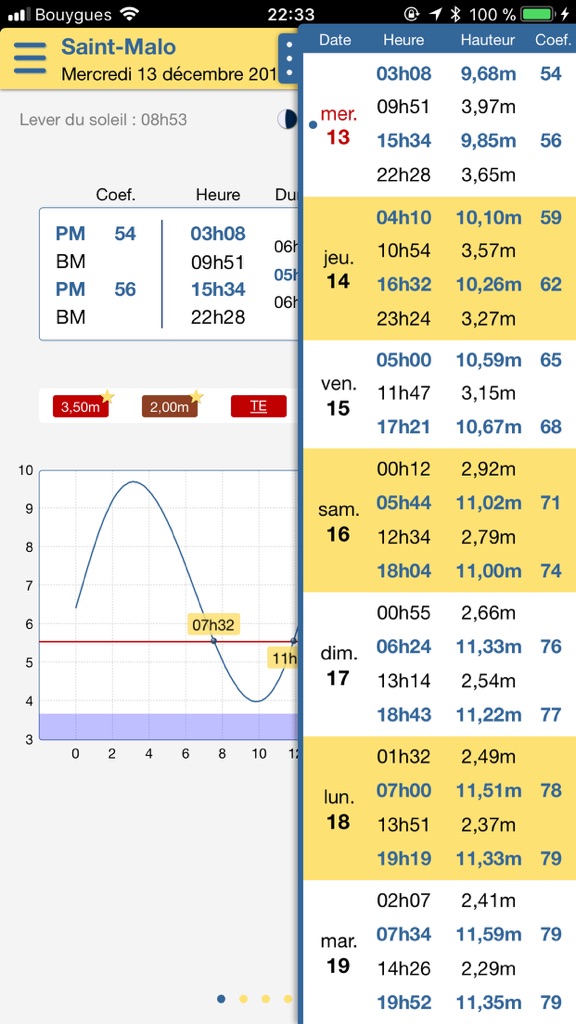Tap the battery icon in status bar
Image resolution: width=576 pixels, height=1024 pixels.
point(539,14)
